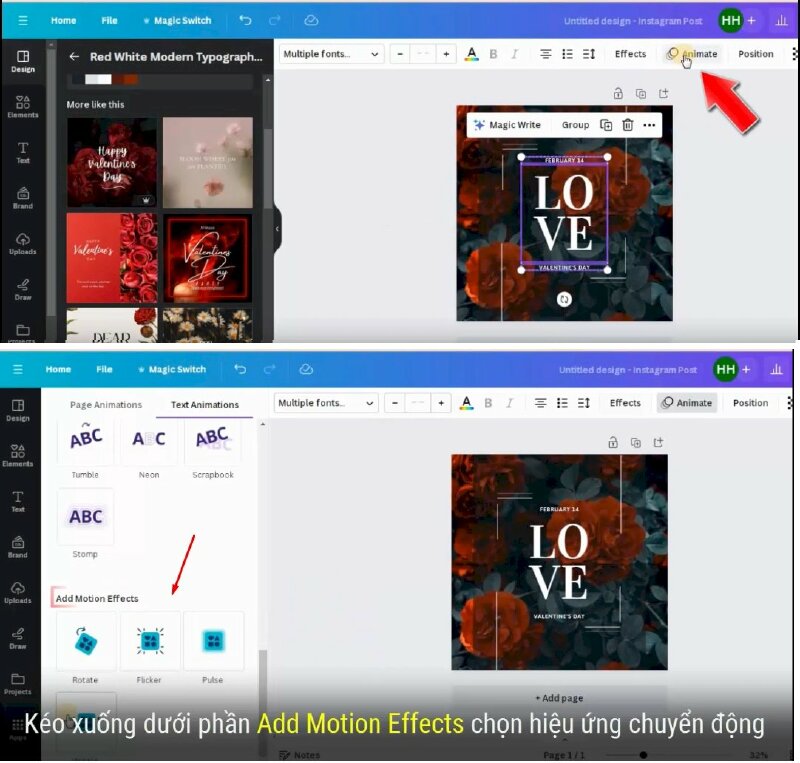
Task: Apply the Pulse animation
Action: 212,641
